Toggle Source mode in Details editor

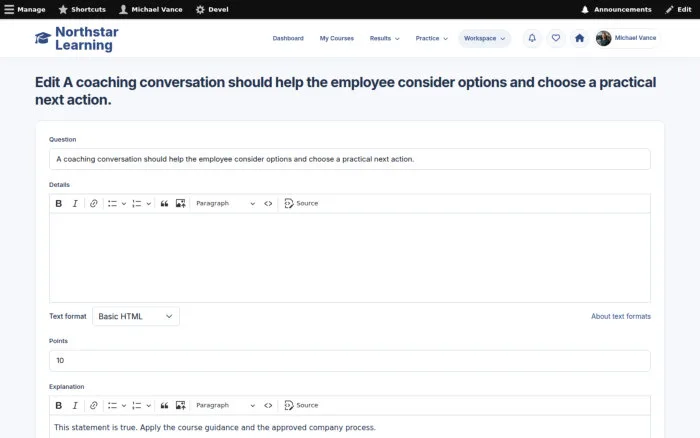[x=301, y=204]
